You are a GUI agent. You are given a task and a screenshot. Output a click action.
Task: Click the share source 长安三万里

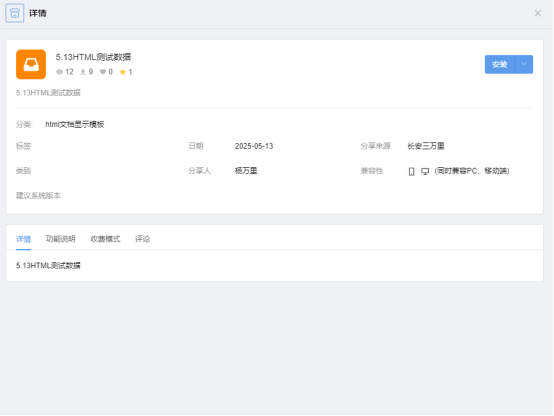tap(426, 146)
